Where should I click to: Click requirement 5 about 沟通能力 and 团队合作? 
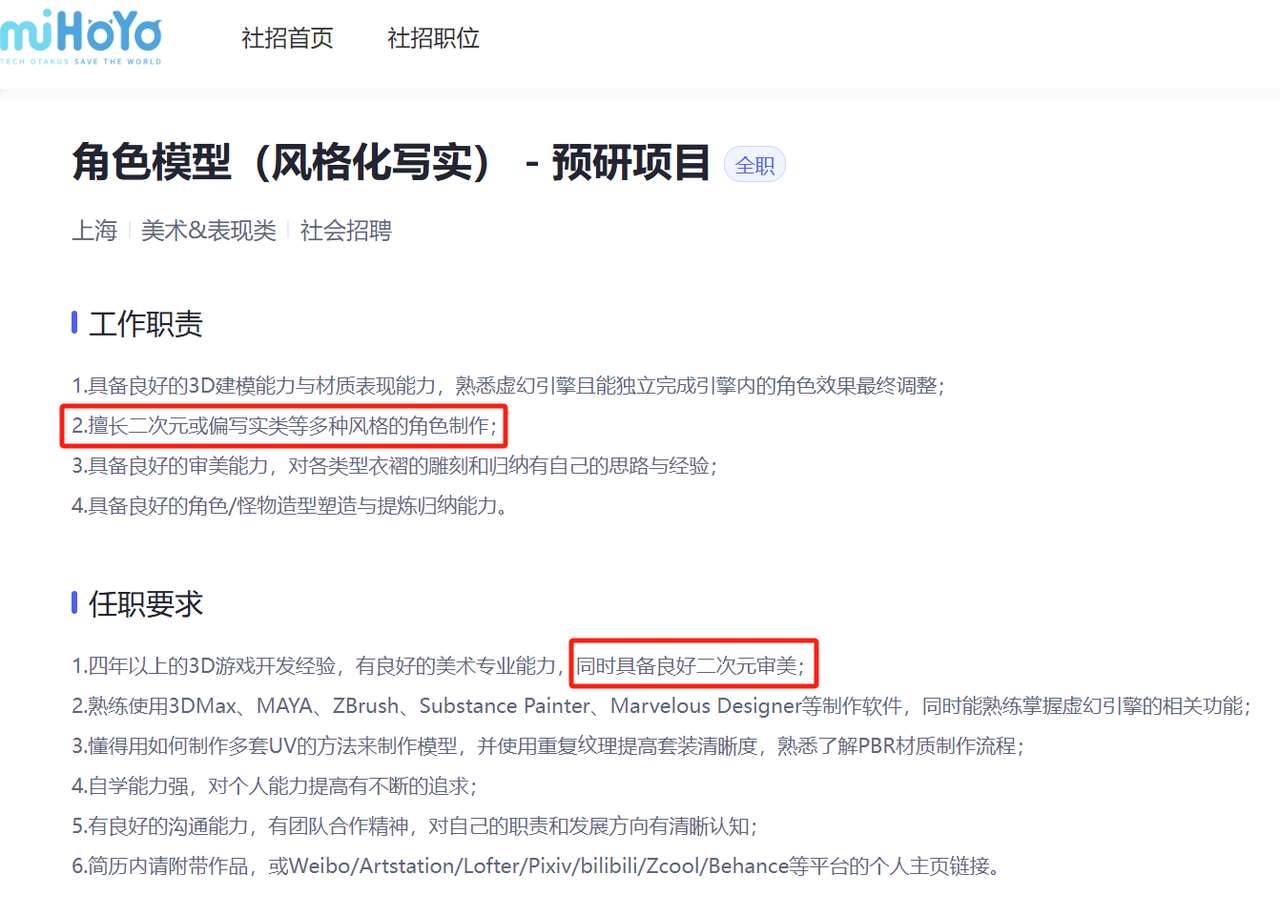click(415, 826)
